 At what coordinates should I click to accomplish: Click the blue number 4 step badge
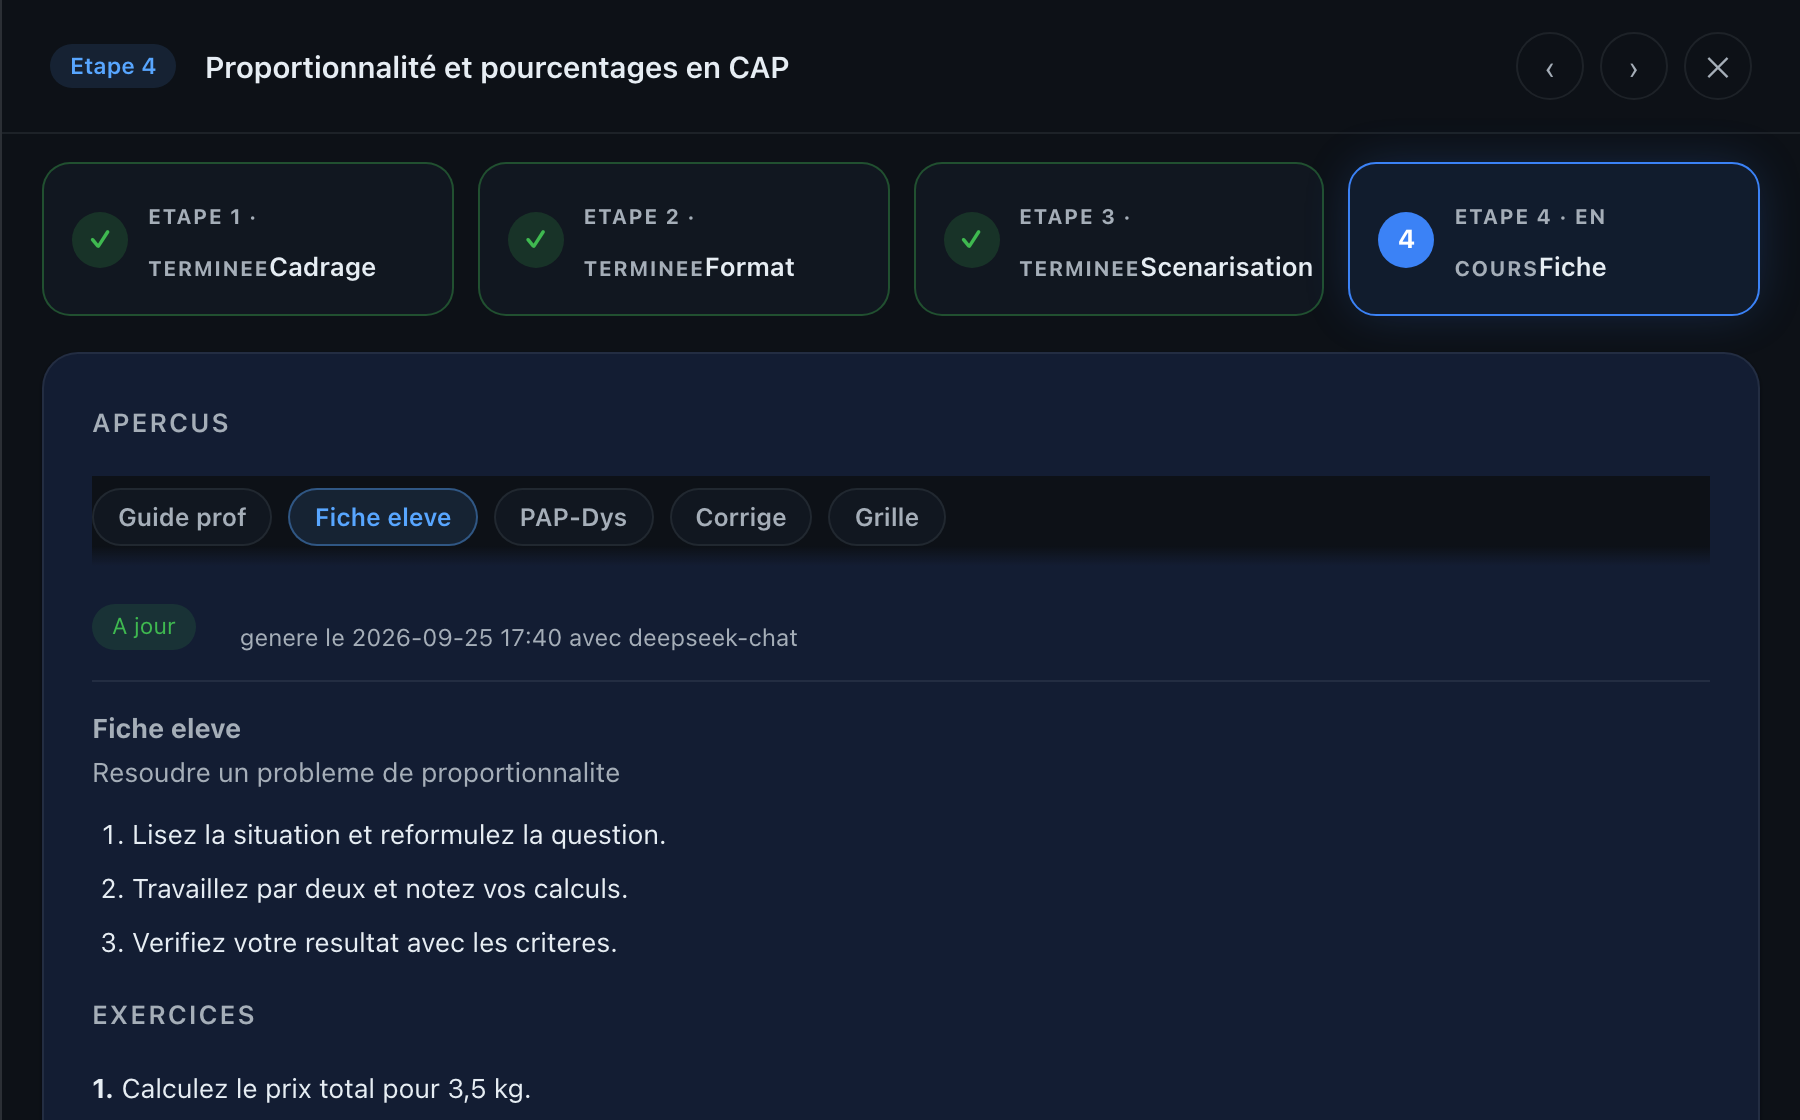(1406, 239)
